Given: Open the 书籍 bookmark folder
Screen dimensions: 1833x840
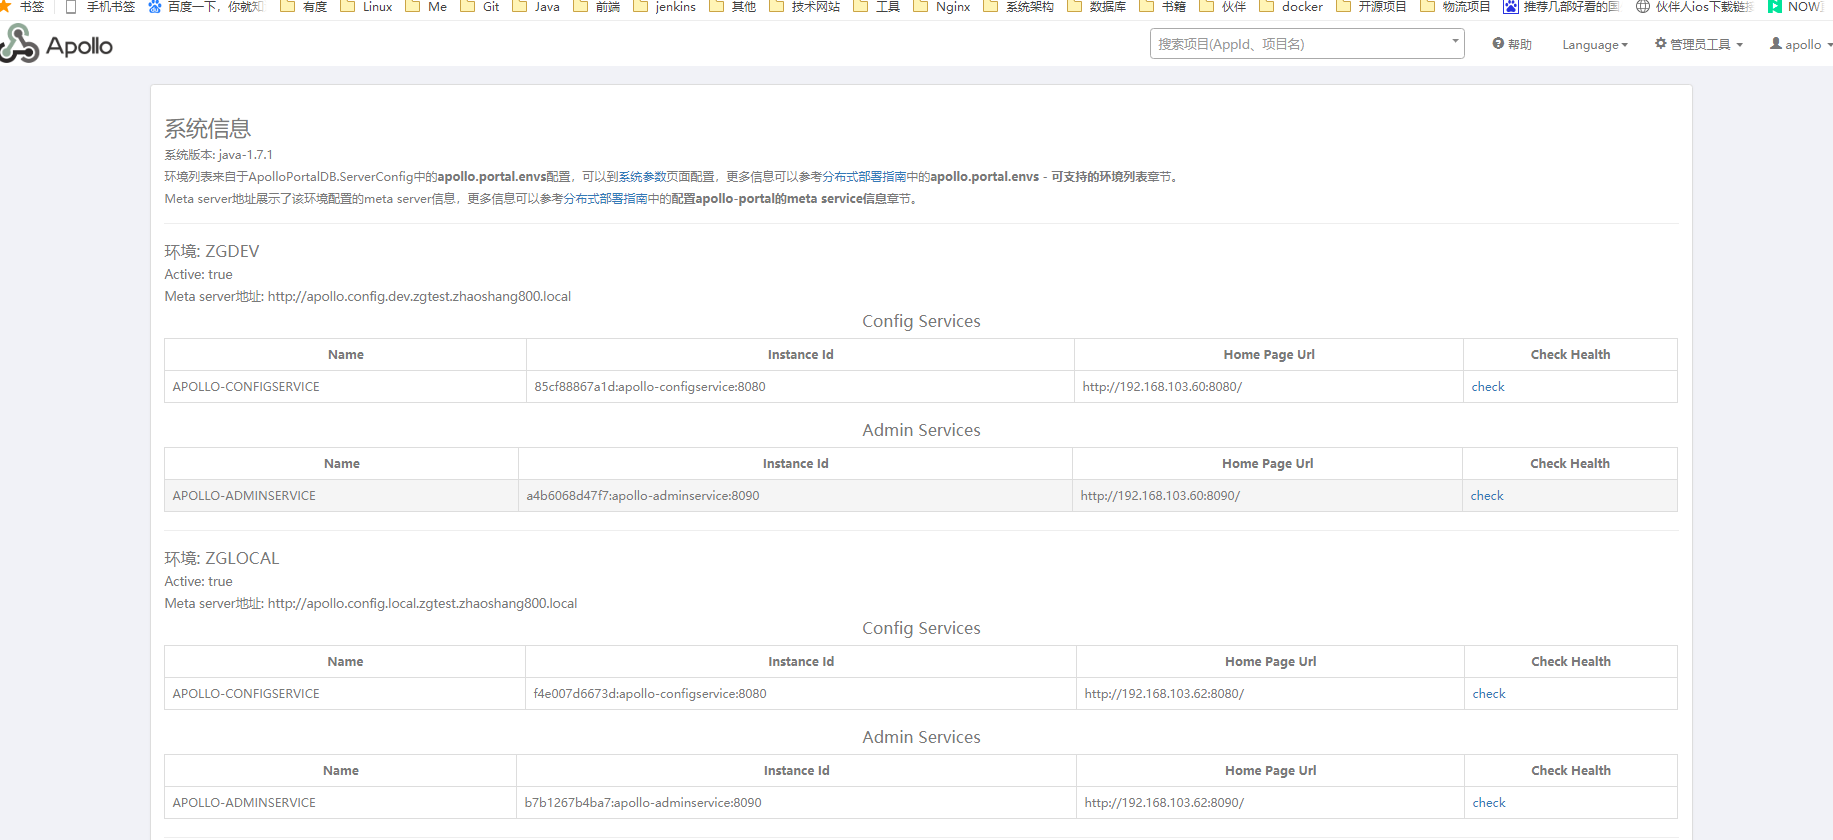Looking at the screenshot, I should [x=1163, y=7].
